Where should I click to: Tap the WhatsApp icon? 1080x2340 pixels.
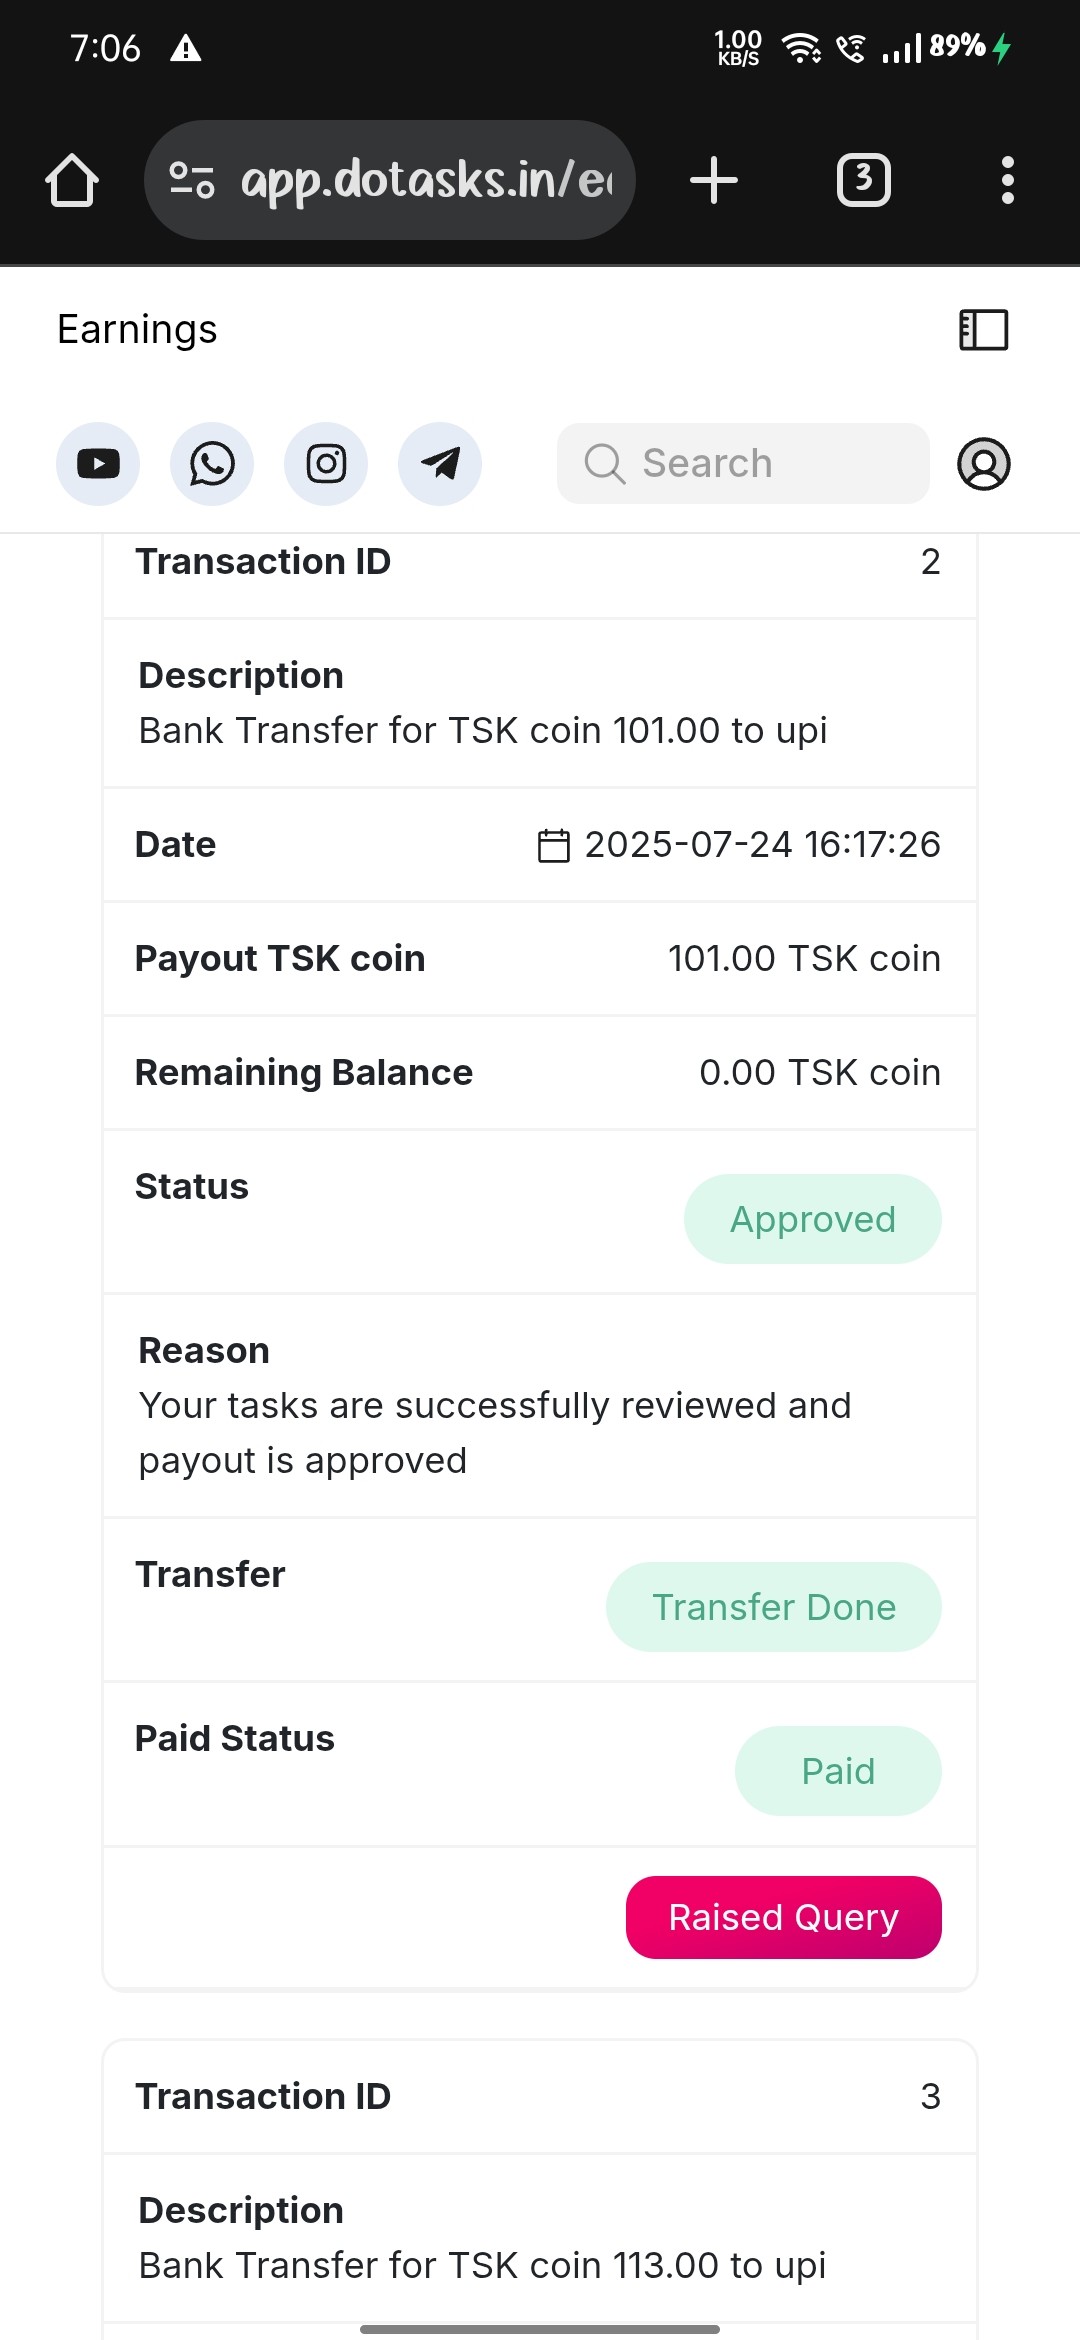(x=212, y=464)
